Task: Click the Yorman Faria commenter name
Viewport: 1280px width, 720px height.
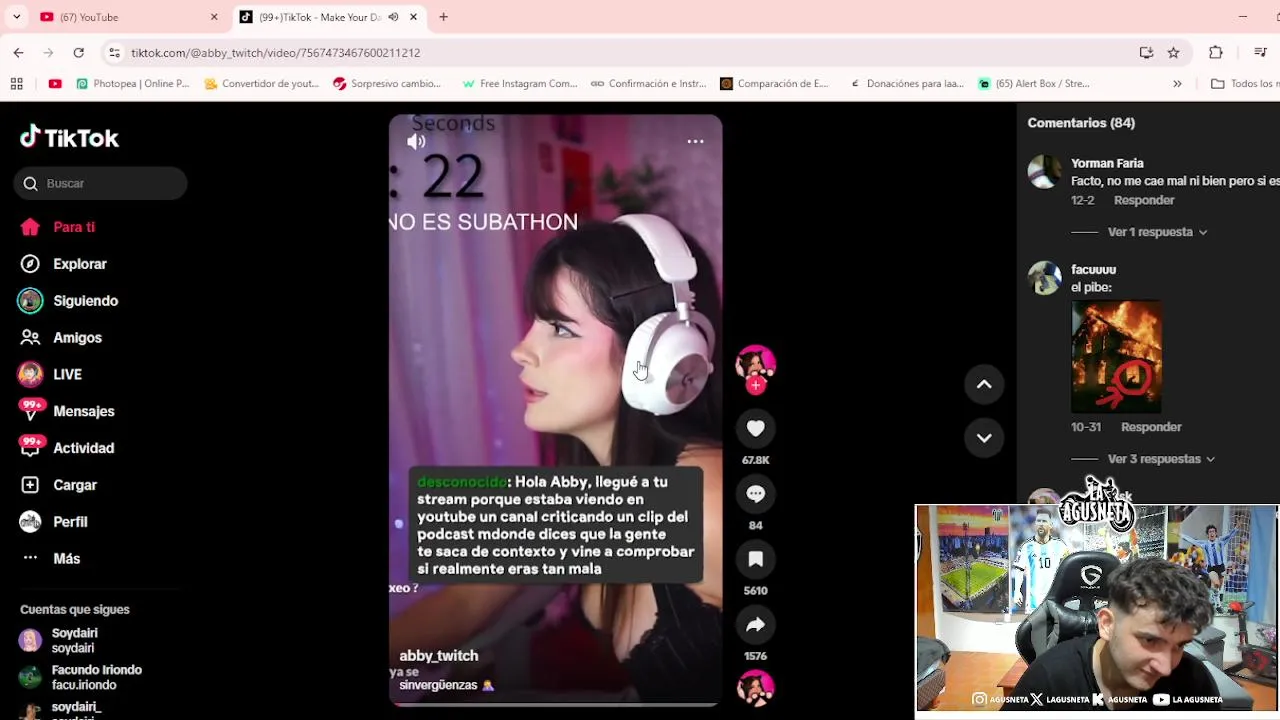Action: point(1107,163)
